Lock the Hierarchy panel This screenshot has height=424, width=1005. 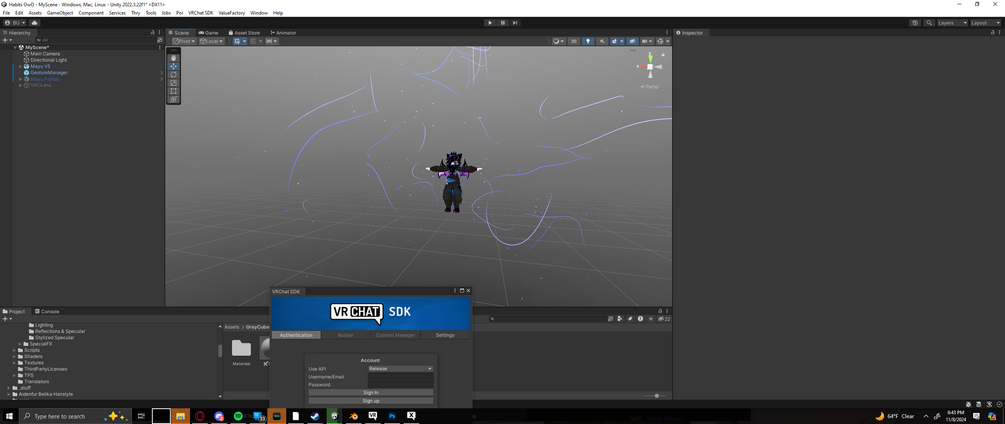click(153, 33)
